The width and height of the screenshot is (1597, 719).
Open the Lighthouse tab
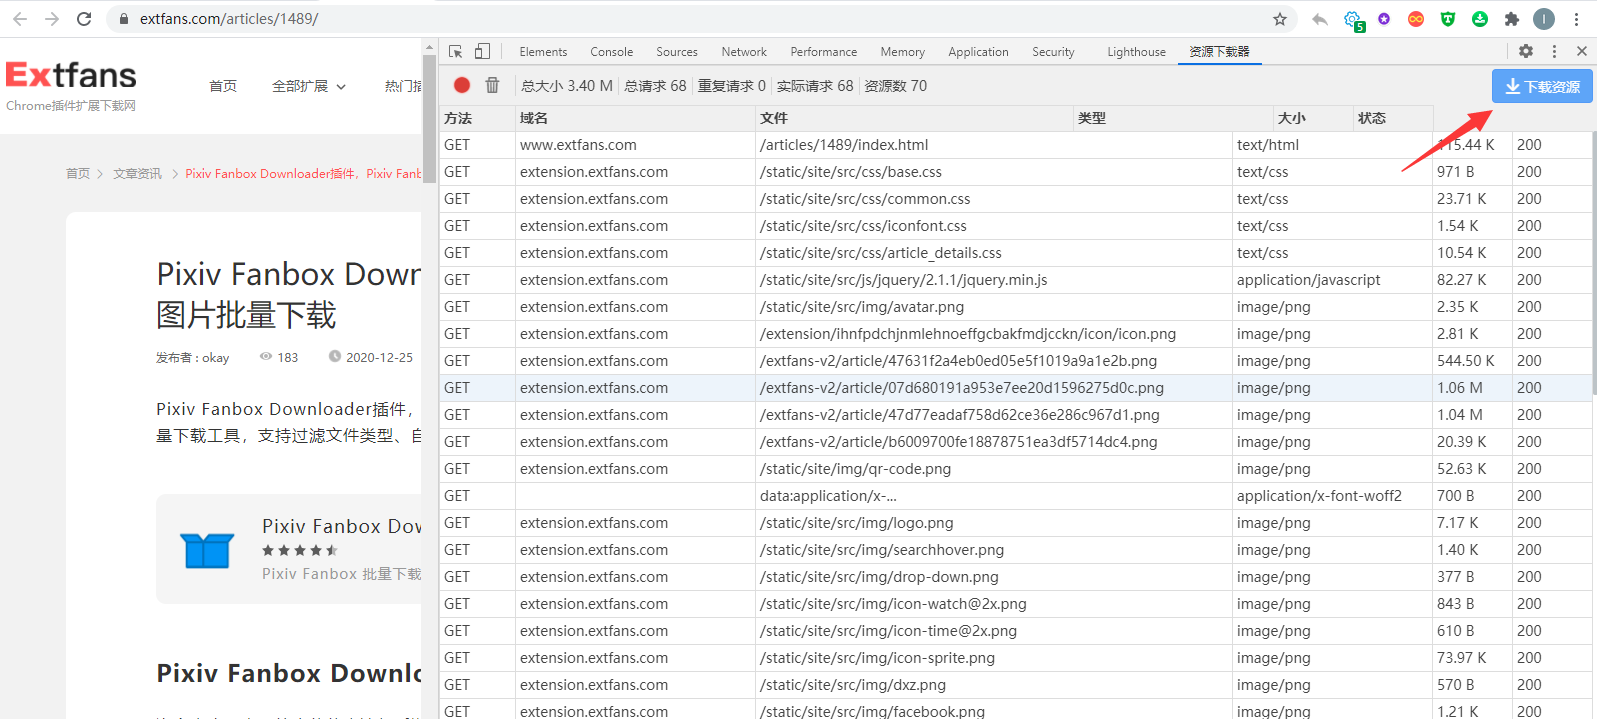[1136, 52]
